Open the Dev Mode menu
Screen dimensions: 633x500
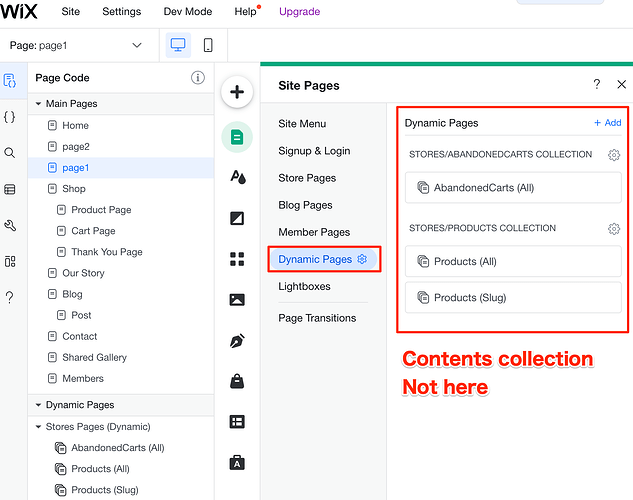(188, 11)
